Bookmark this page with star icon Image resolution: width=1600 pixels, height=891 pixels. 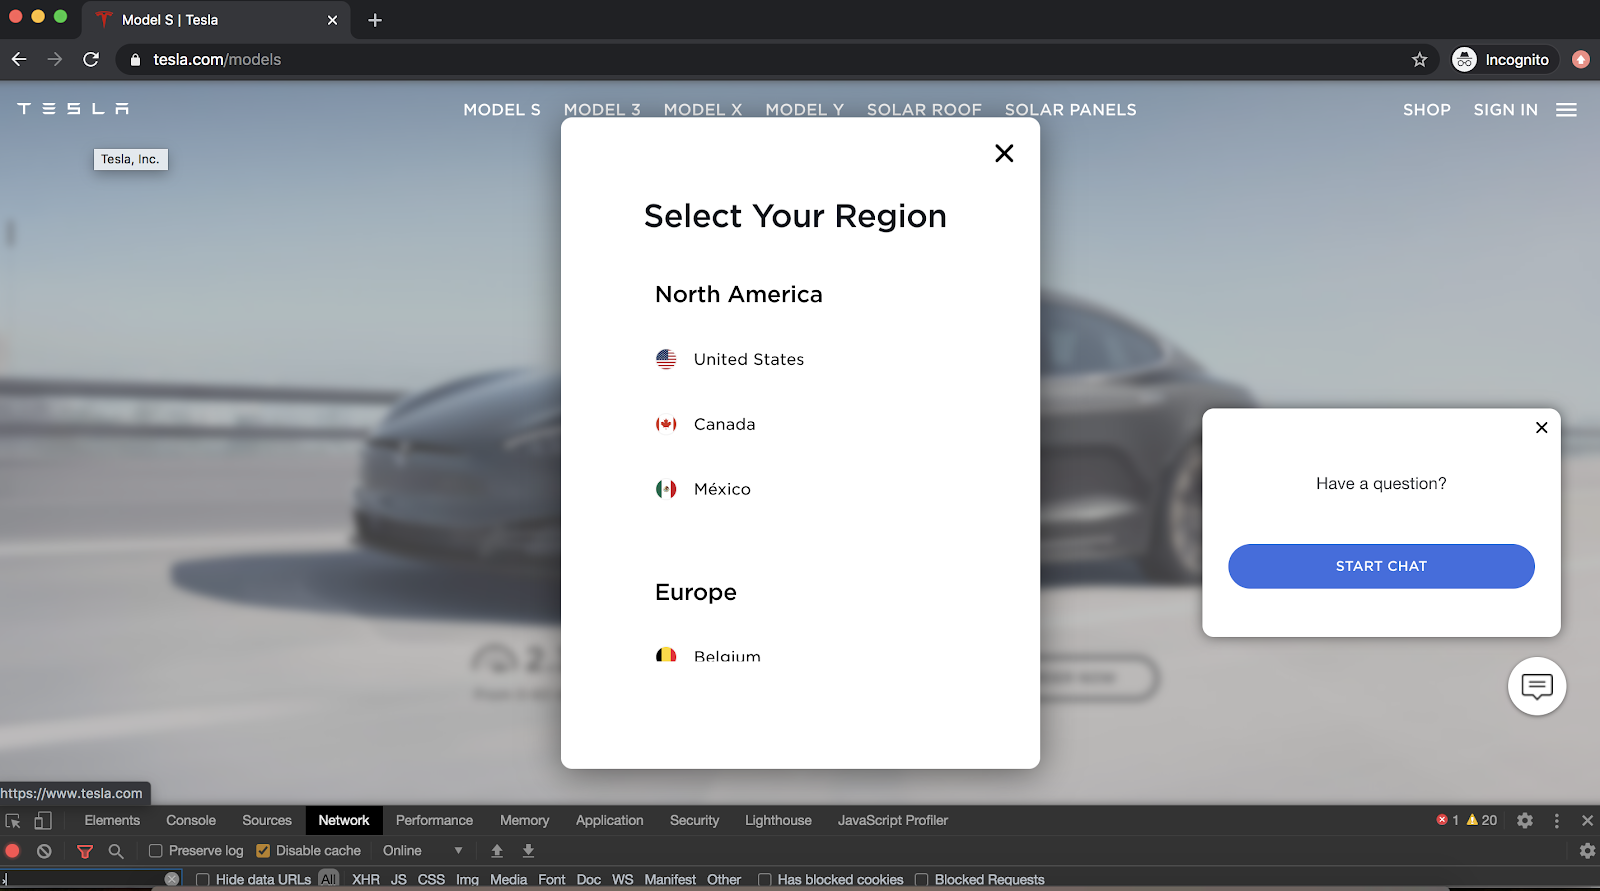[1419, 60]
